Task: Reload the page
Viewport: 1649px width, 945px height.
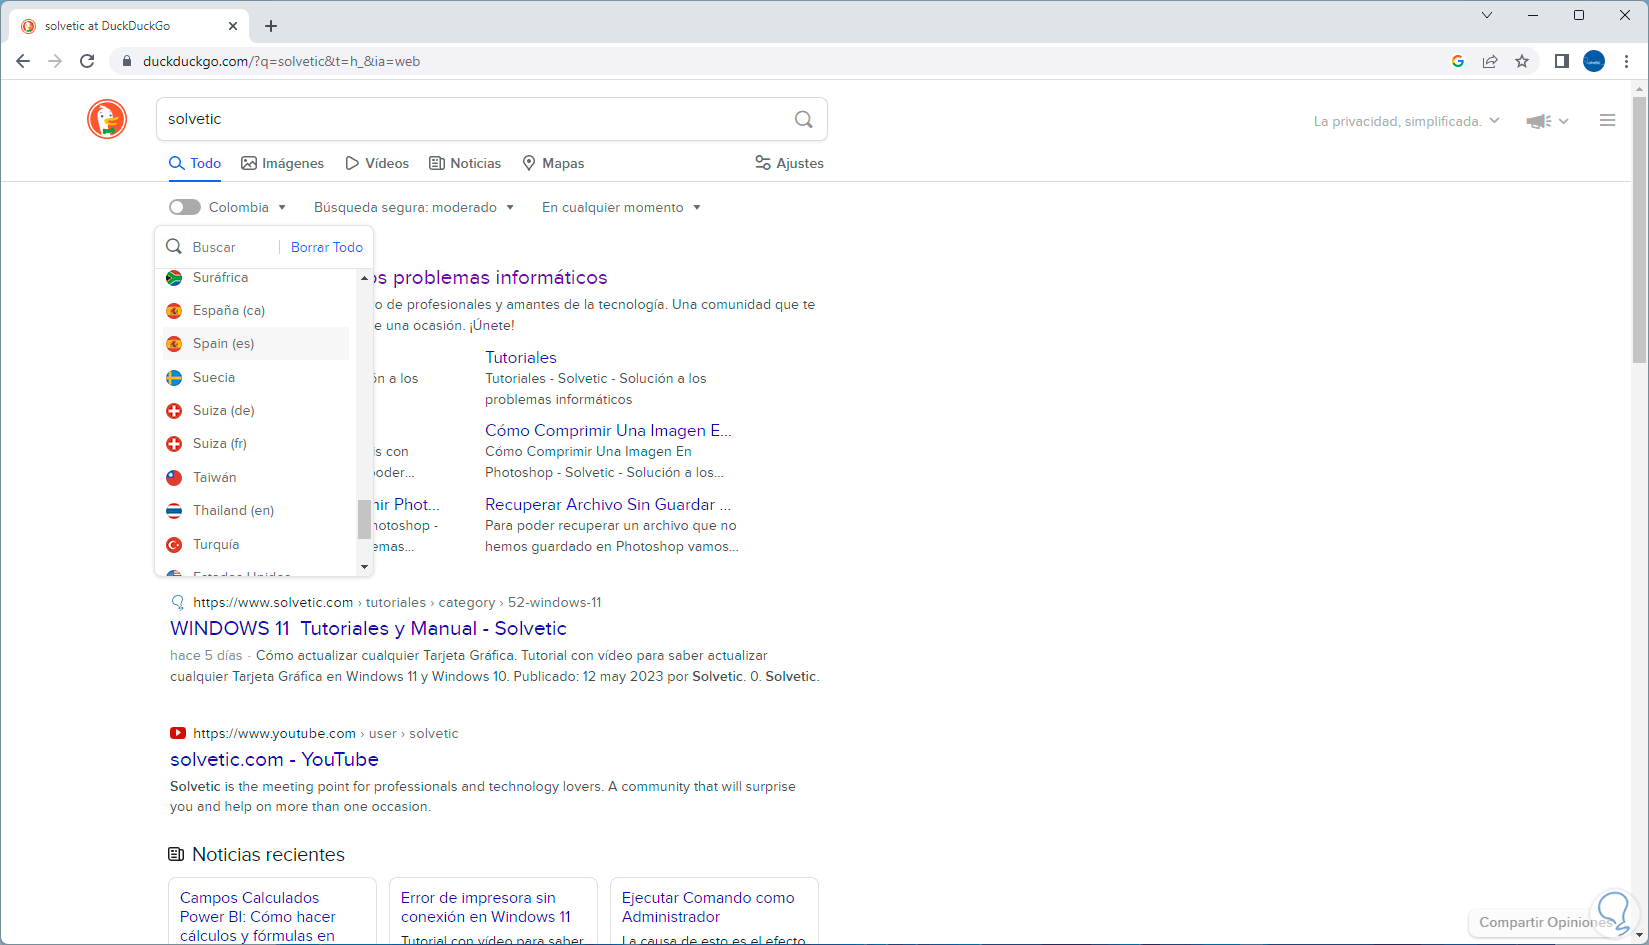Action: pos(87,61)
